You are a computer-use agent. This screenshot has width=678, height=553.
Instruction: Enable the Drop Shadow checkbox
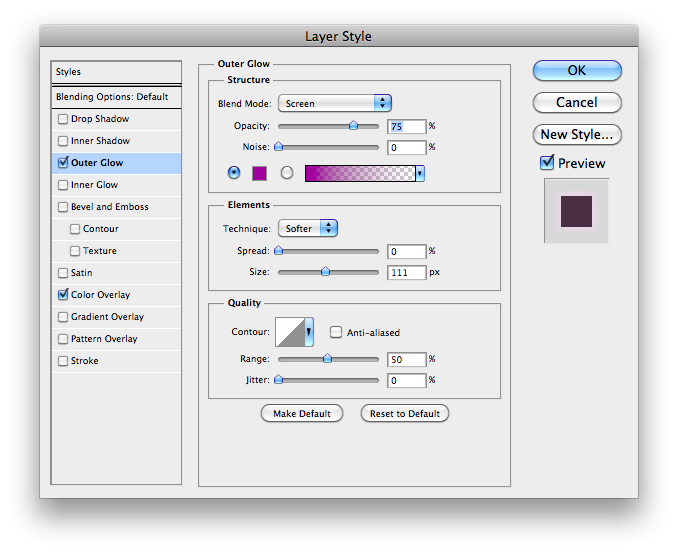pos(63,119)
